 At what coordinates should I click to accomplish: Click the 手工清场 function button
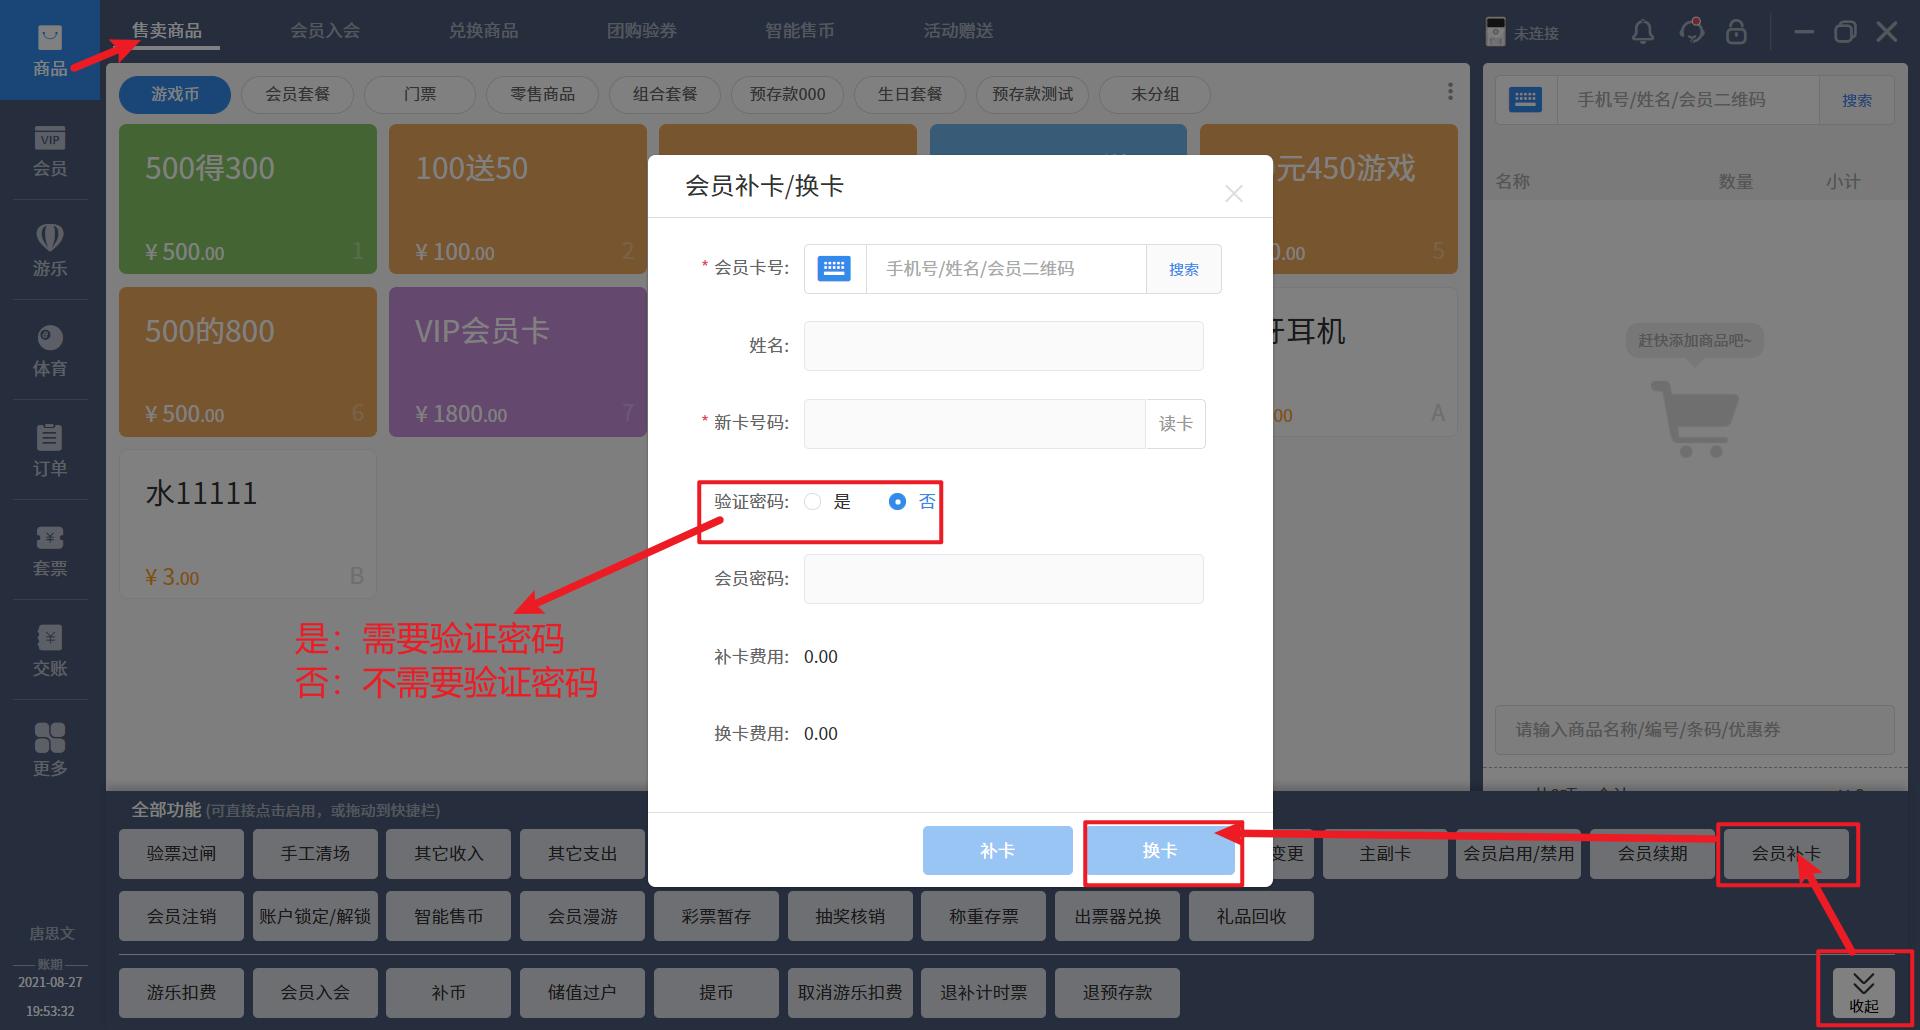(315, 854)
